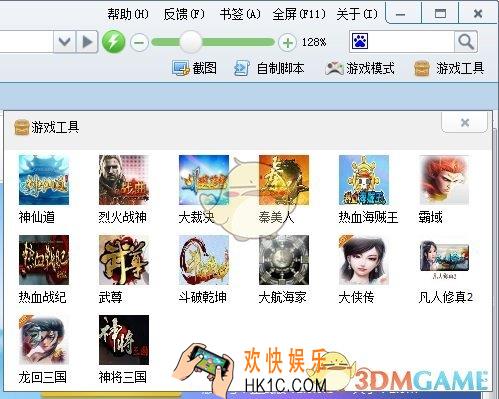This screenshot has width=499, height=399.
Task: Click the 热血海贼王 label
Action: pyautogui.click(x=368, y=217)
